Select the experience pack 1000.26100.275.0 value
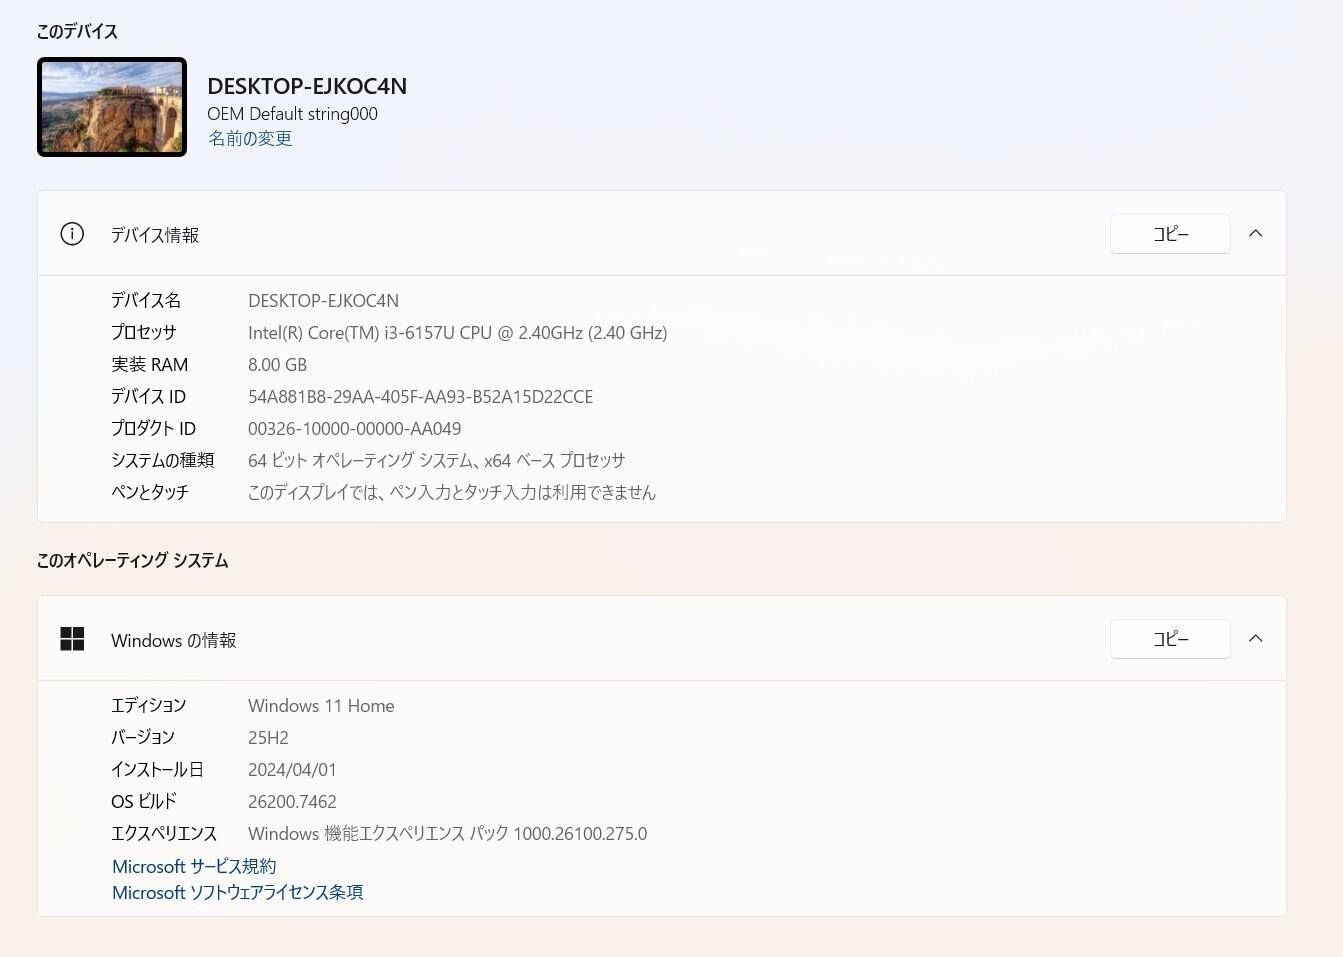 447,834
